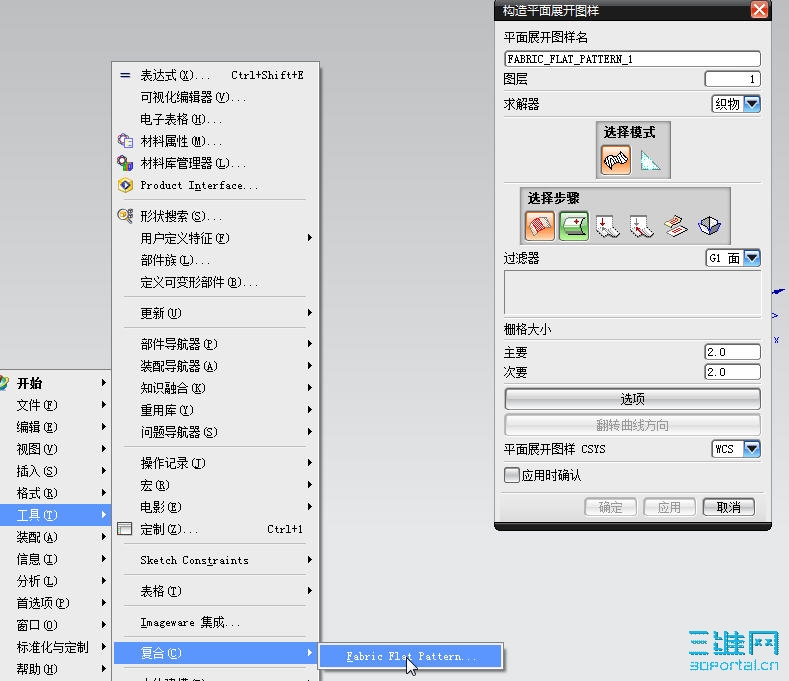Click the 应用 button
789x681 pixels.
(x=669, y=507)
